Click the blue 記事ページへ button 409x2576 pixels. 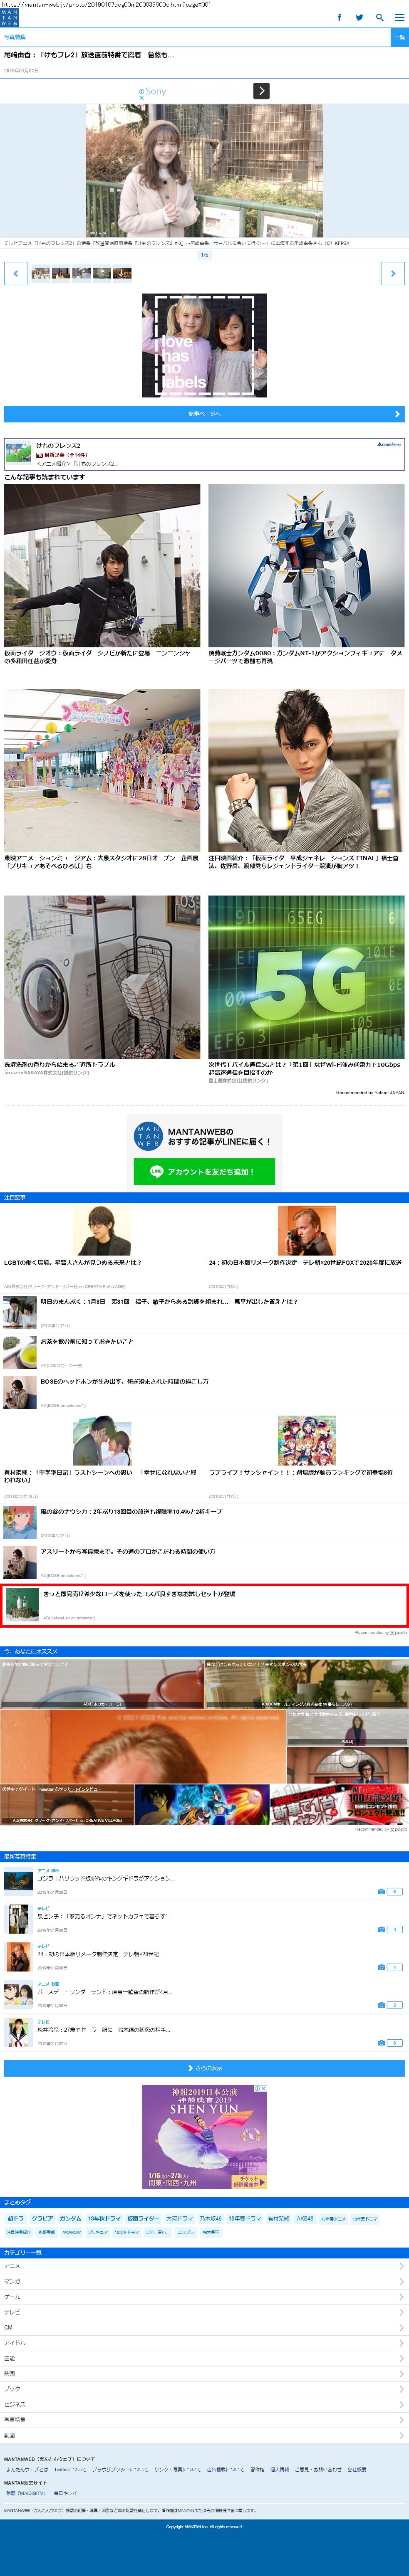pos(204,414)
